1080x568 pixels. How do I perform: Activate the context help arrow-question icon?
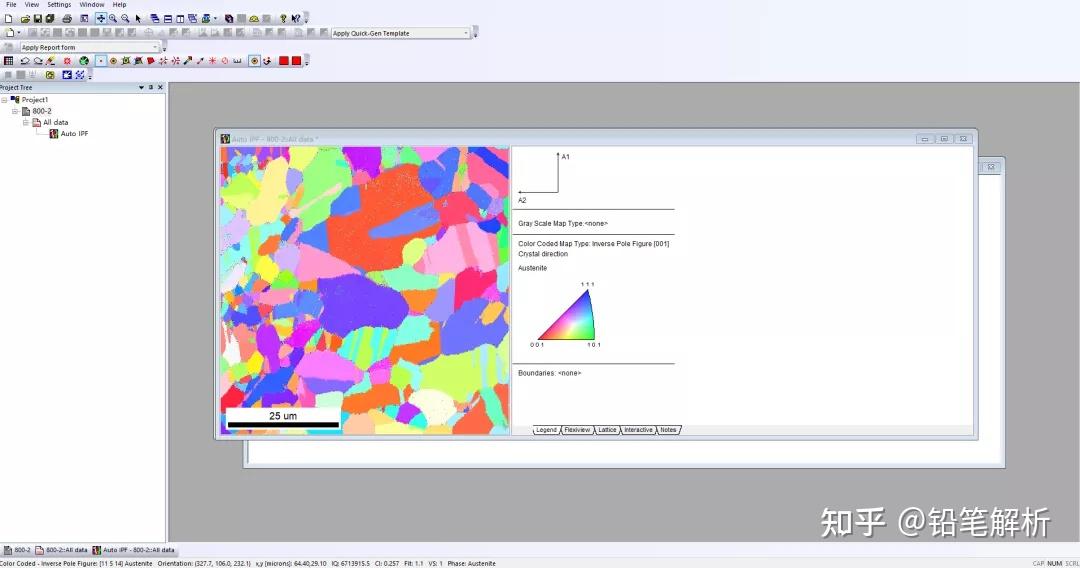(x=295, y=19)
